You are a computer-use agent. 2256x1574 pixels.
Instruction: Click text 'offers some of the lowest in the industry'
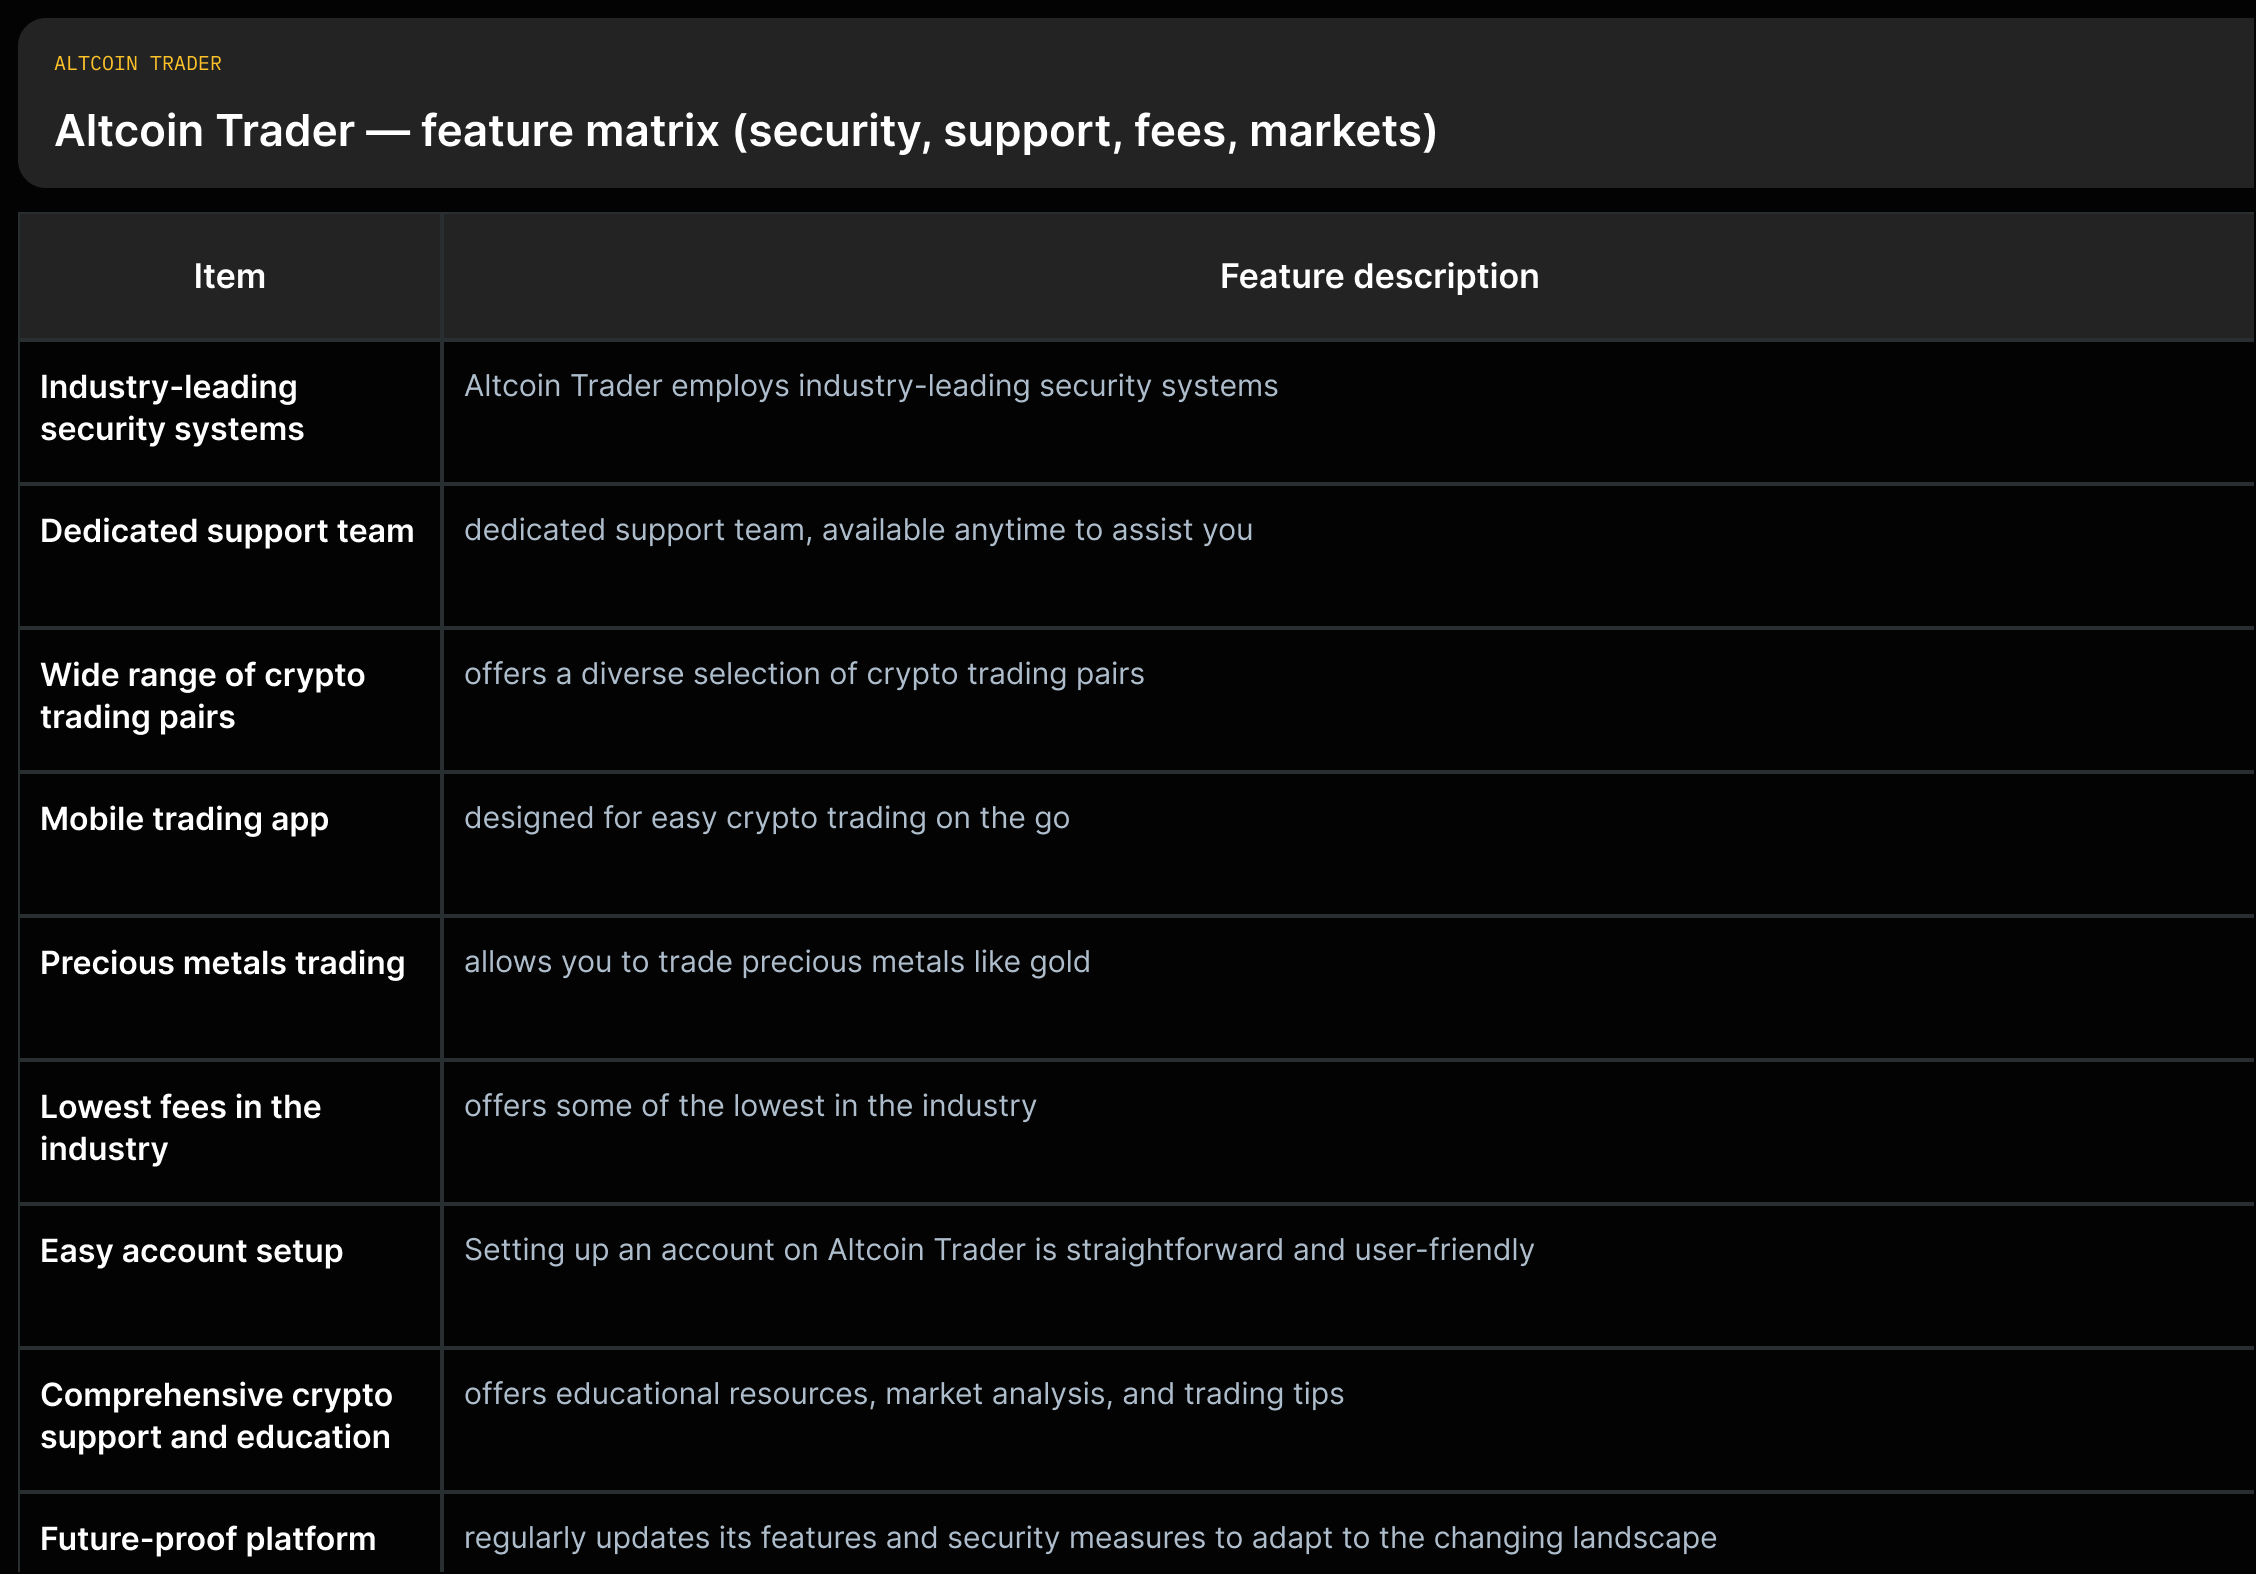click(750, 1106)
